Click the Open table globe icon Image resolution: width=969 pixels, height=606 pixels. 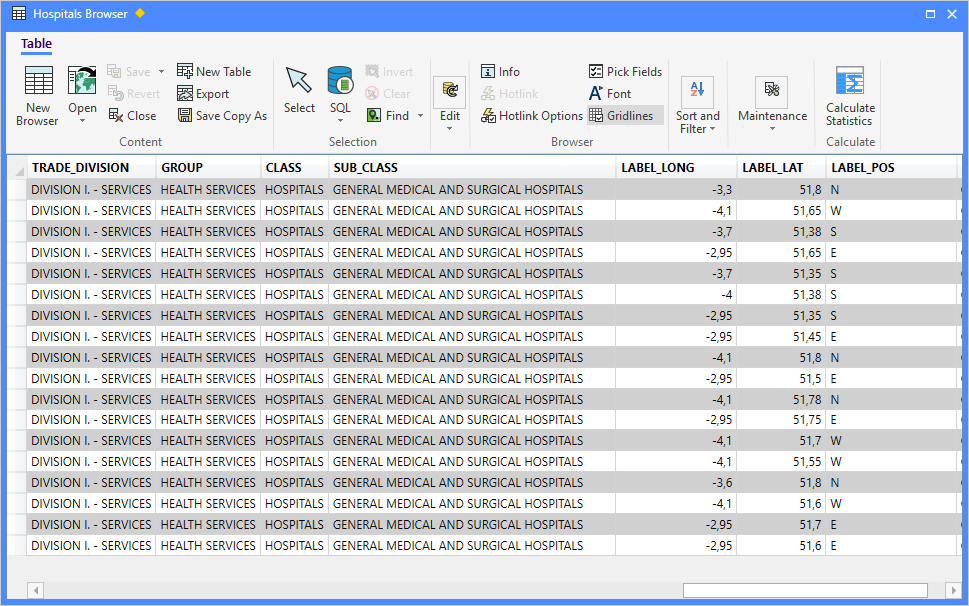point(82,81)
